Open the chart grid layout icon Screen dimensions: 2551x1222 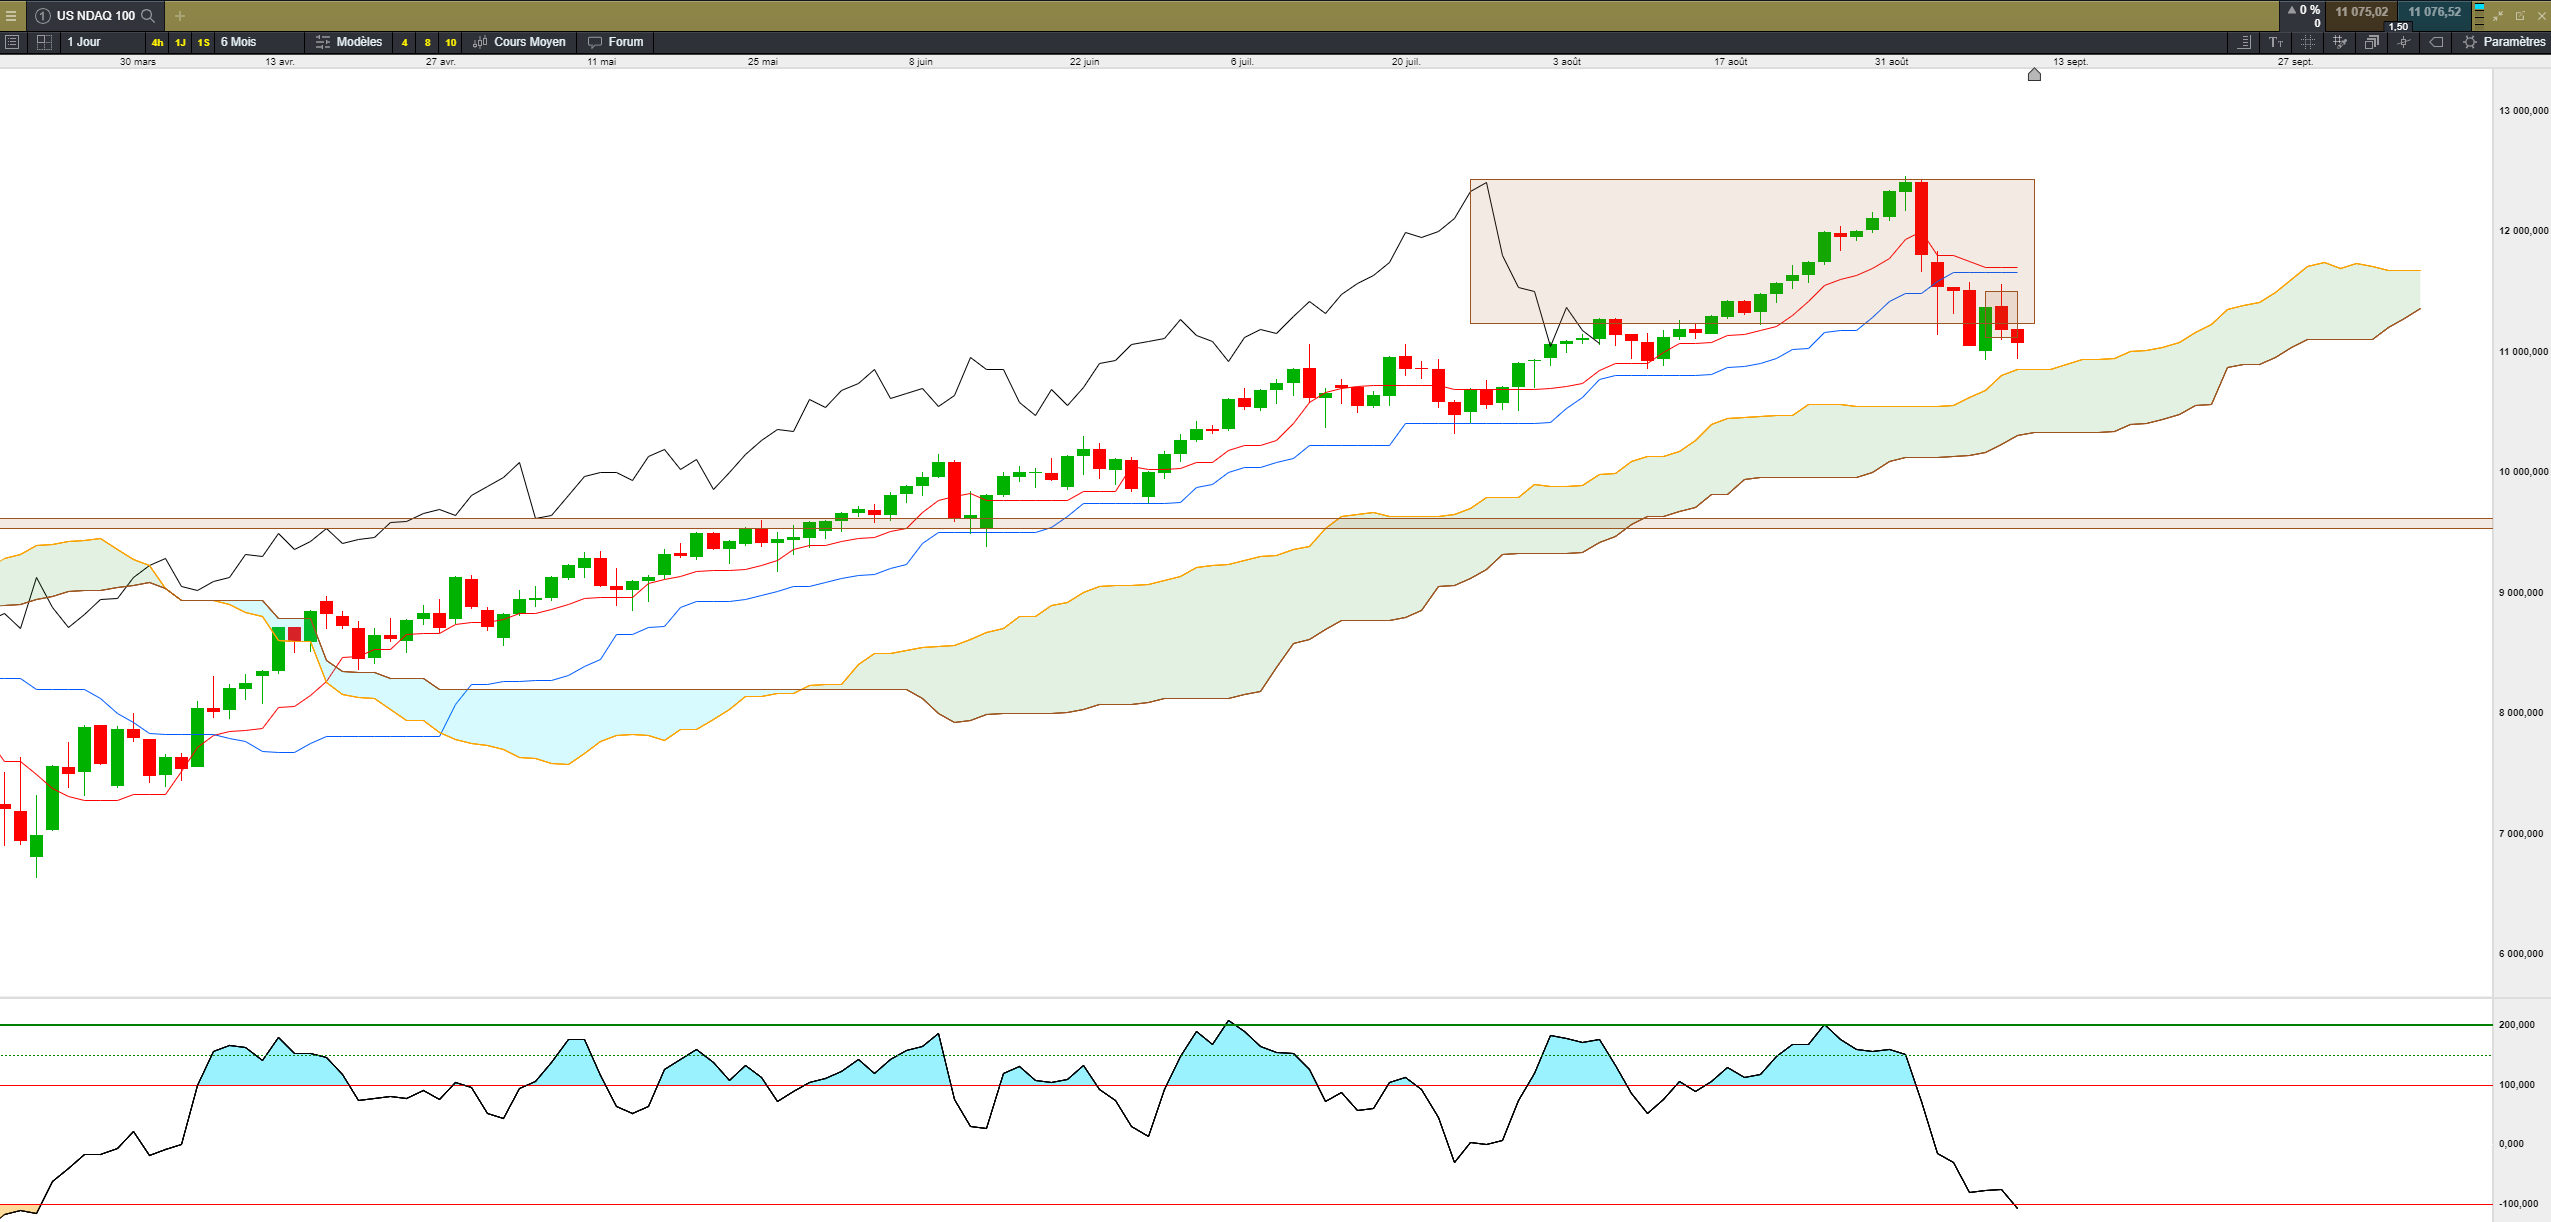(44, 42)
